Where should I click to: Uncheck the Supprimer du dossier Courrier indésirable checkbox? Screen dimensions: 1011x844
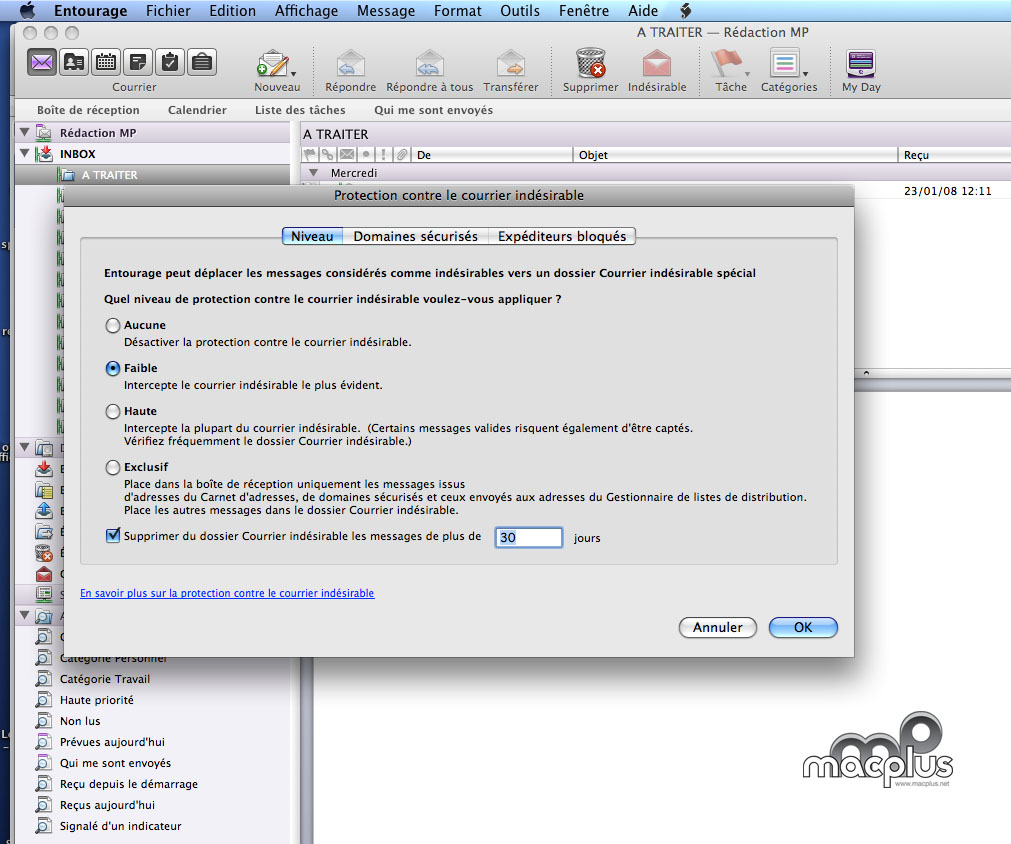coord(113,535)
